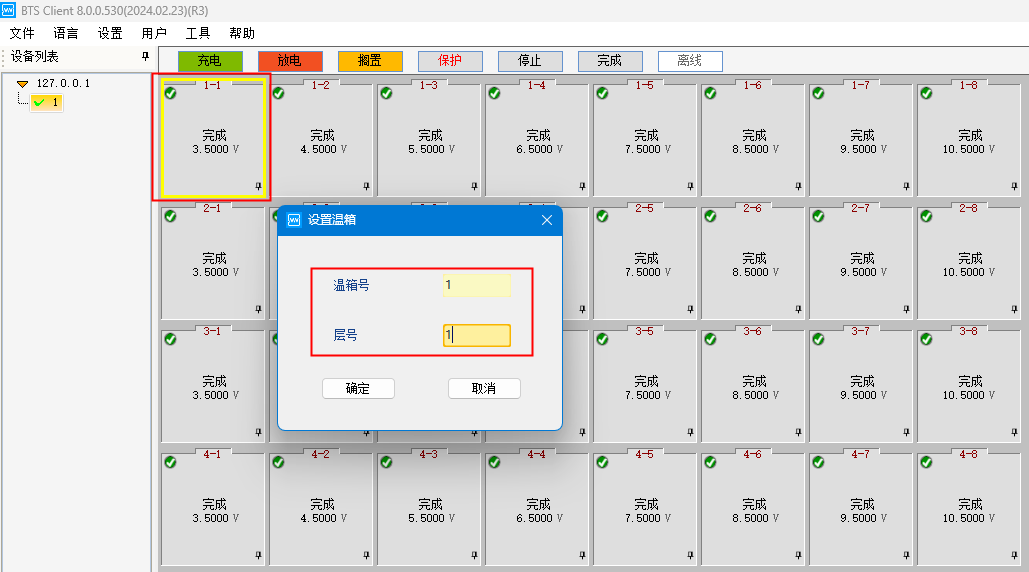The width and height of the screenshot is (1029, 572).
Task: Select channel 1-6 showing 8.5000 V
Action: click(x=753, y=140)
